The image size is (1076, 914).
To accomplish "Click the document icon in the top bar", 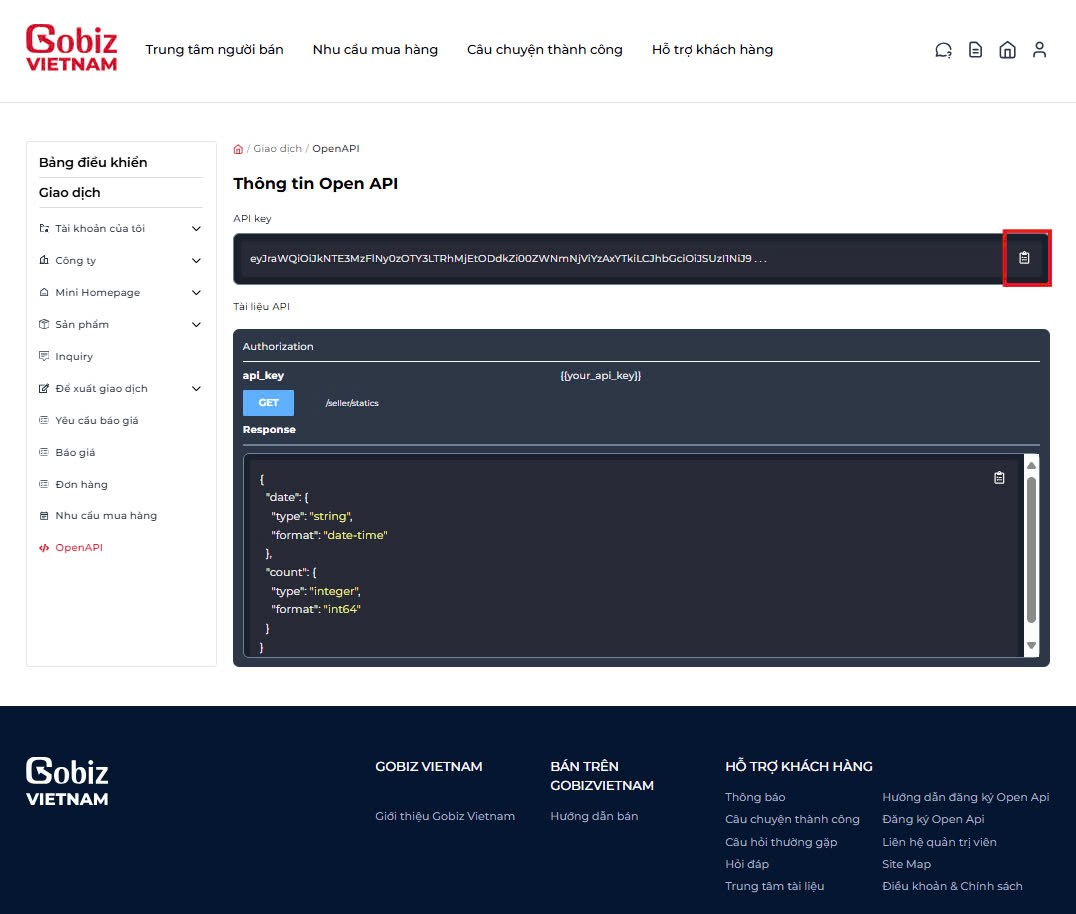I will 975,49.
